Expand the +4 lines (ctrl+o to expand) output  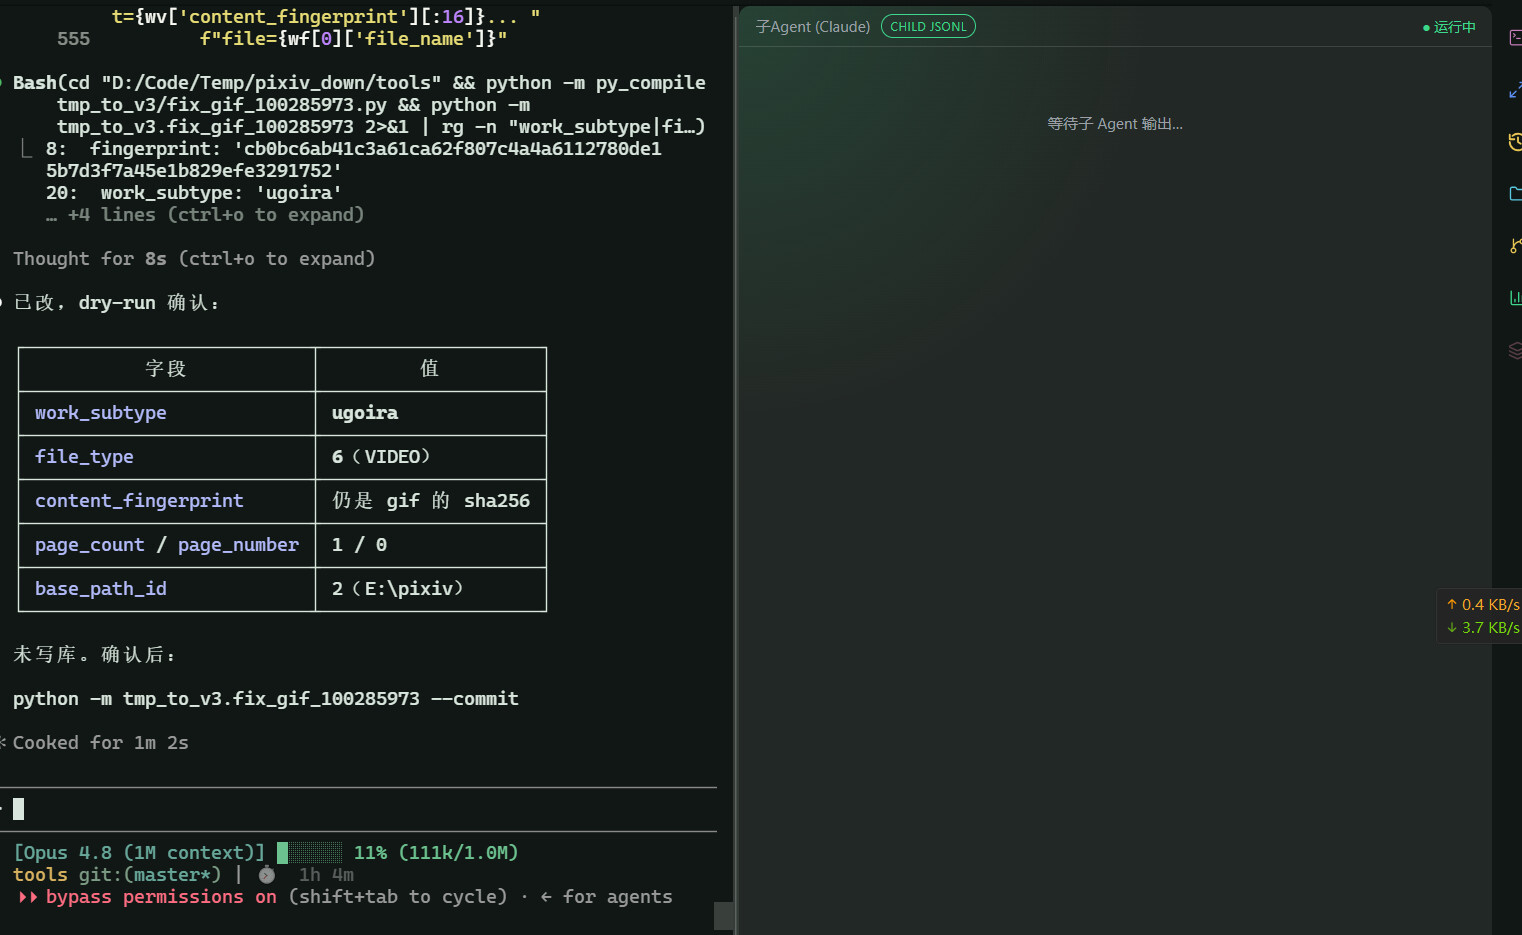point(205,215)
